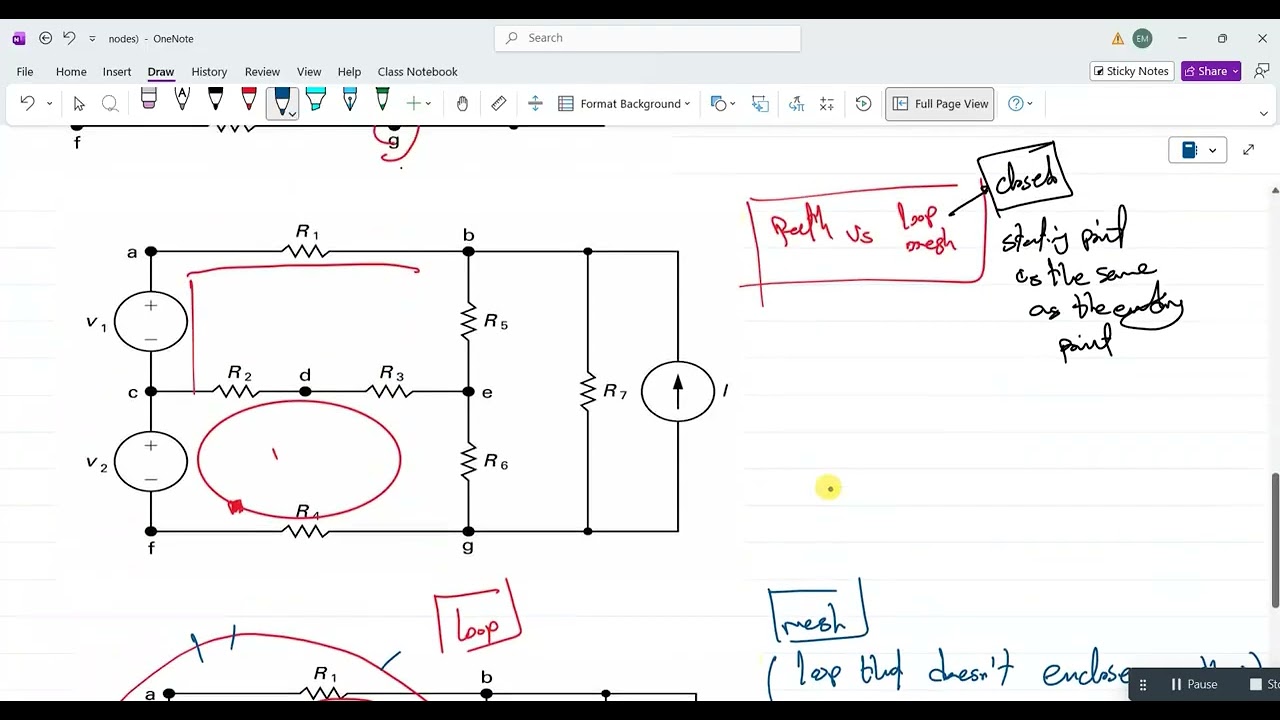Click the scrollbar up arrow
1280x720 pixels.
point(1274,190)
